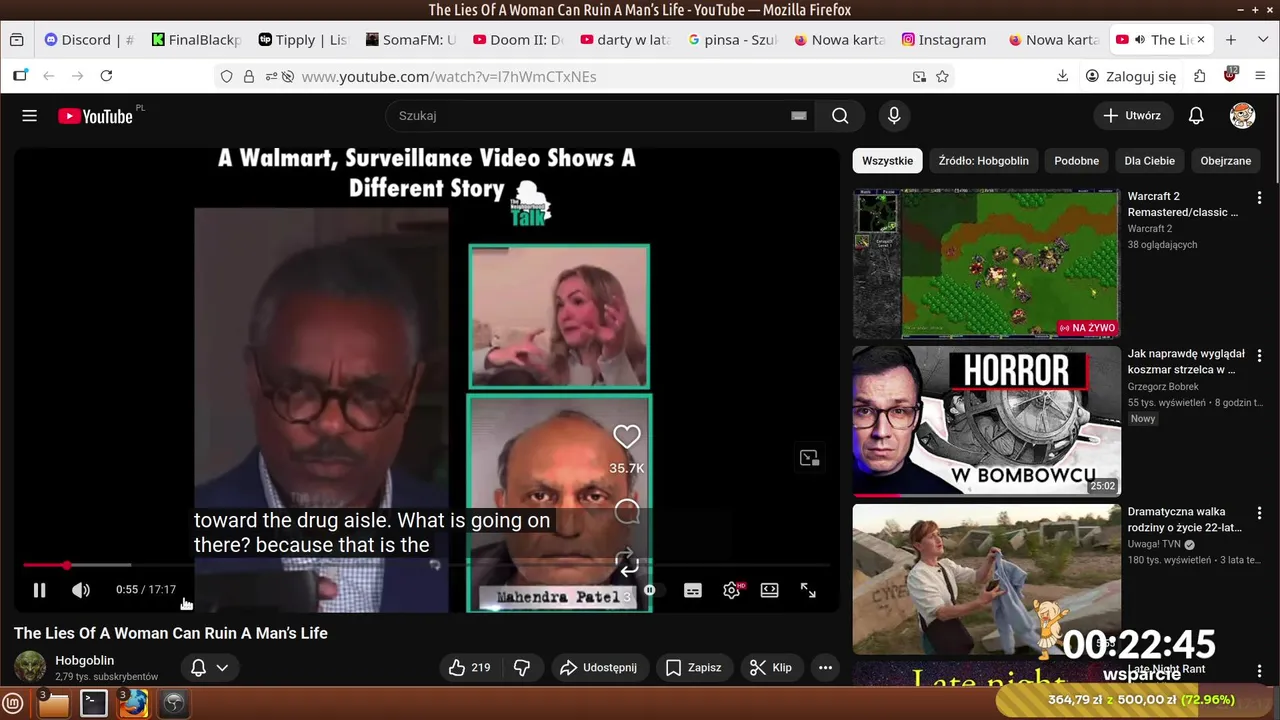Open a new browser tab plus button
Viewport: 1280px width, 720px height.
tap(1231, 40)
